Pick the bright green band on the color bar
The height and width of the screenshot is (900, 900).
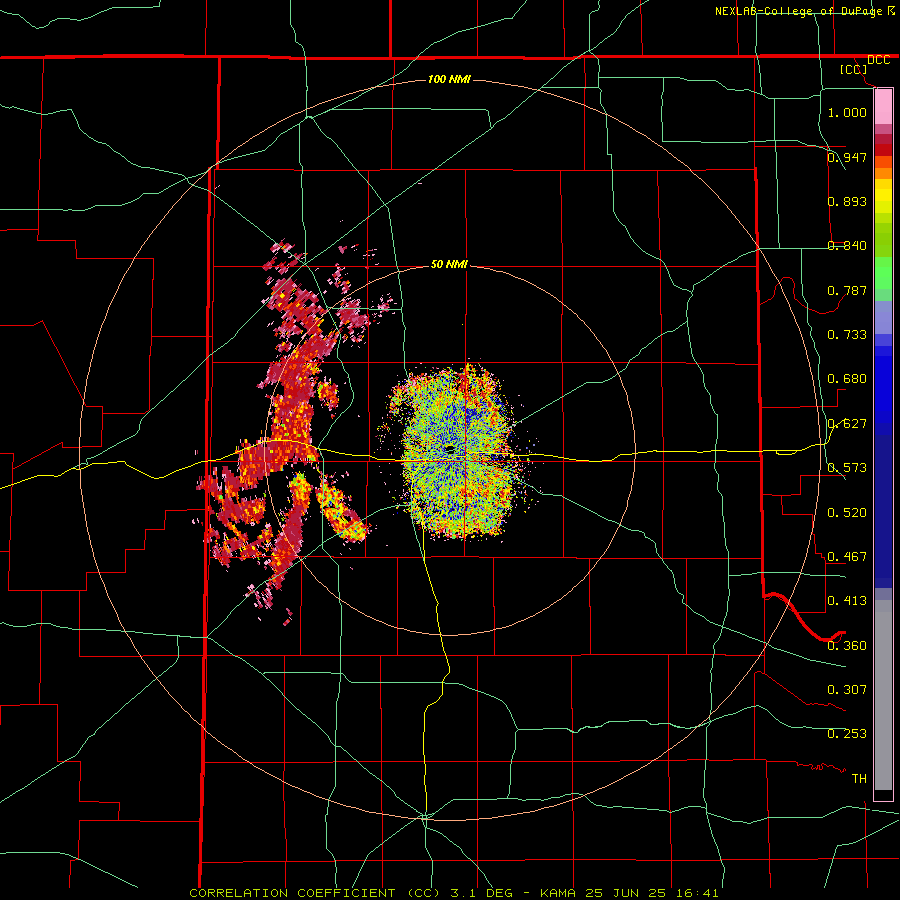point(883,273)
